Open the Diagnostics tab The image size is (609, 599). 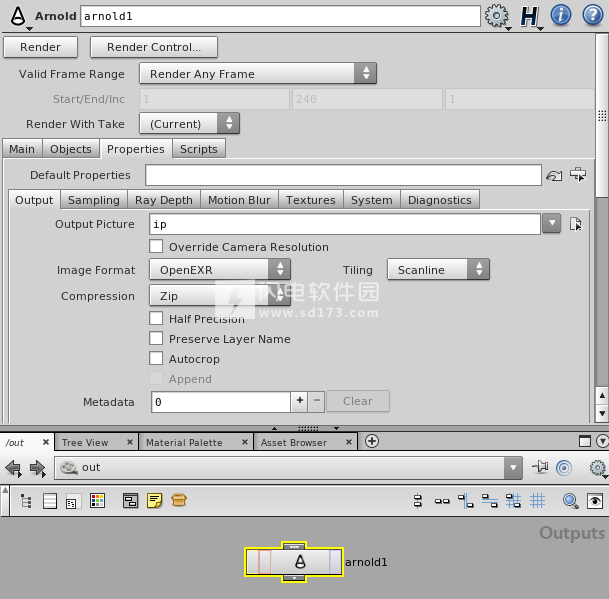tap(440, 200)
